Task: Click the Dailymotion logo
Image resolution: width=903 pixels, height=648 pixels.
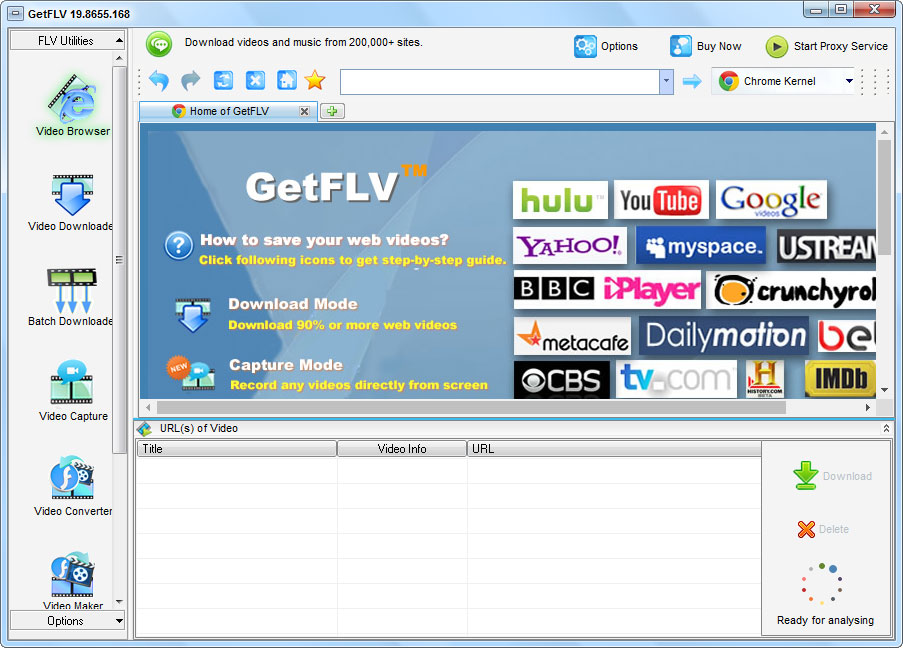Action: [x=724, y=335]
